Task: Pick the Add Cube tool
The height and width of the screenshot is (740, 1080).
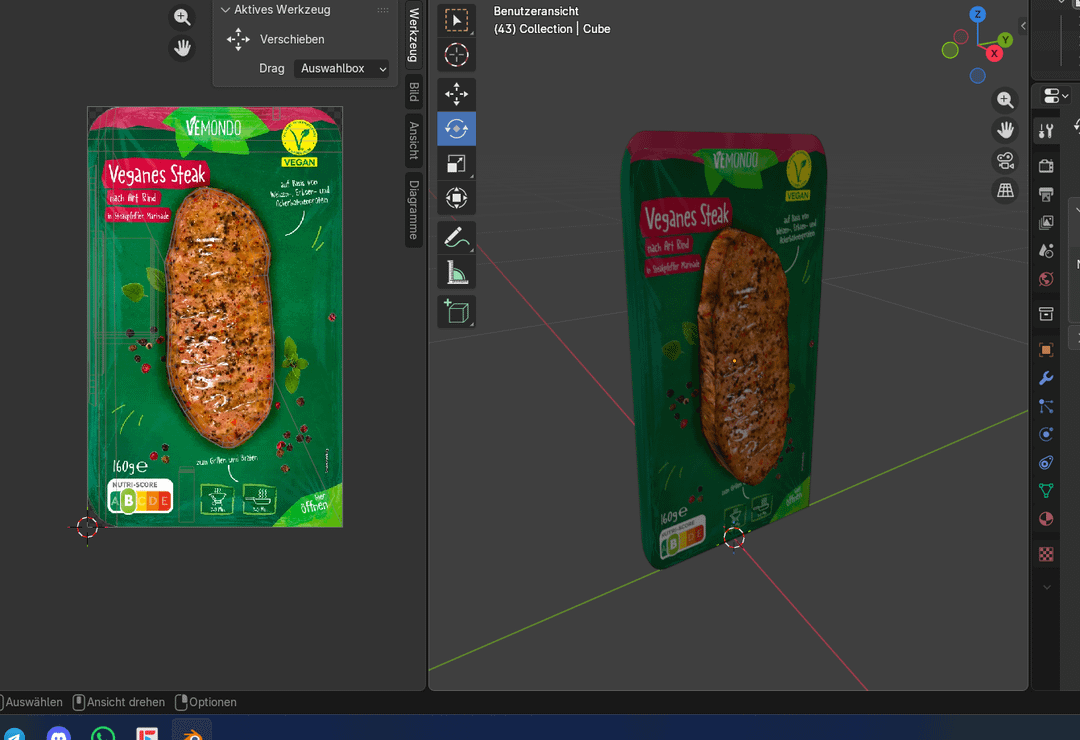Action: pyautogui.click(x=456, y=312)
